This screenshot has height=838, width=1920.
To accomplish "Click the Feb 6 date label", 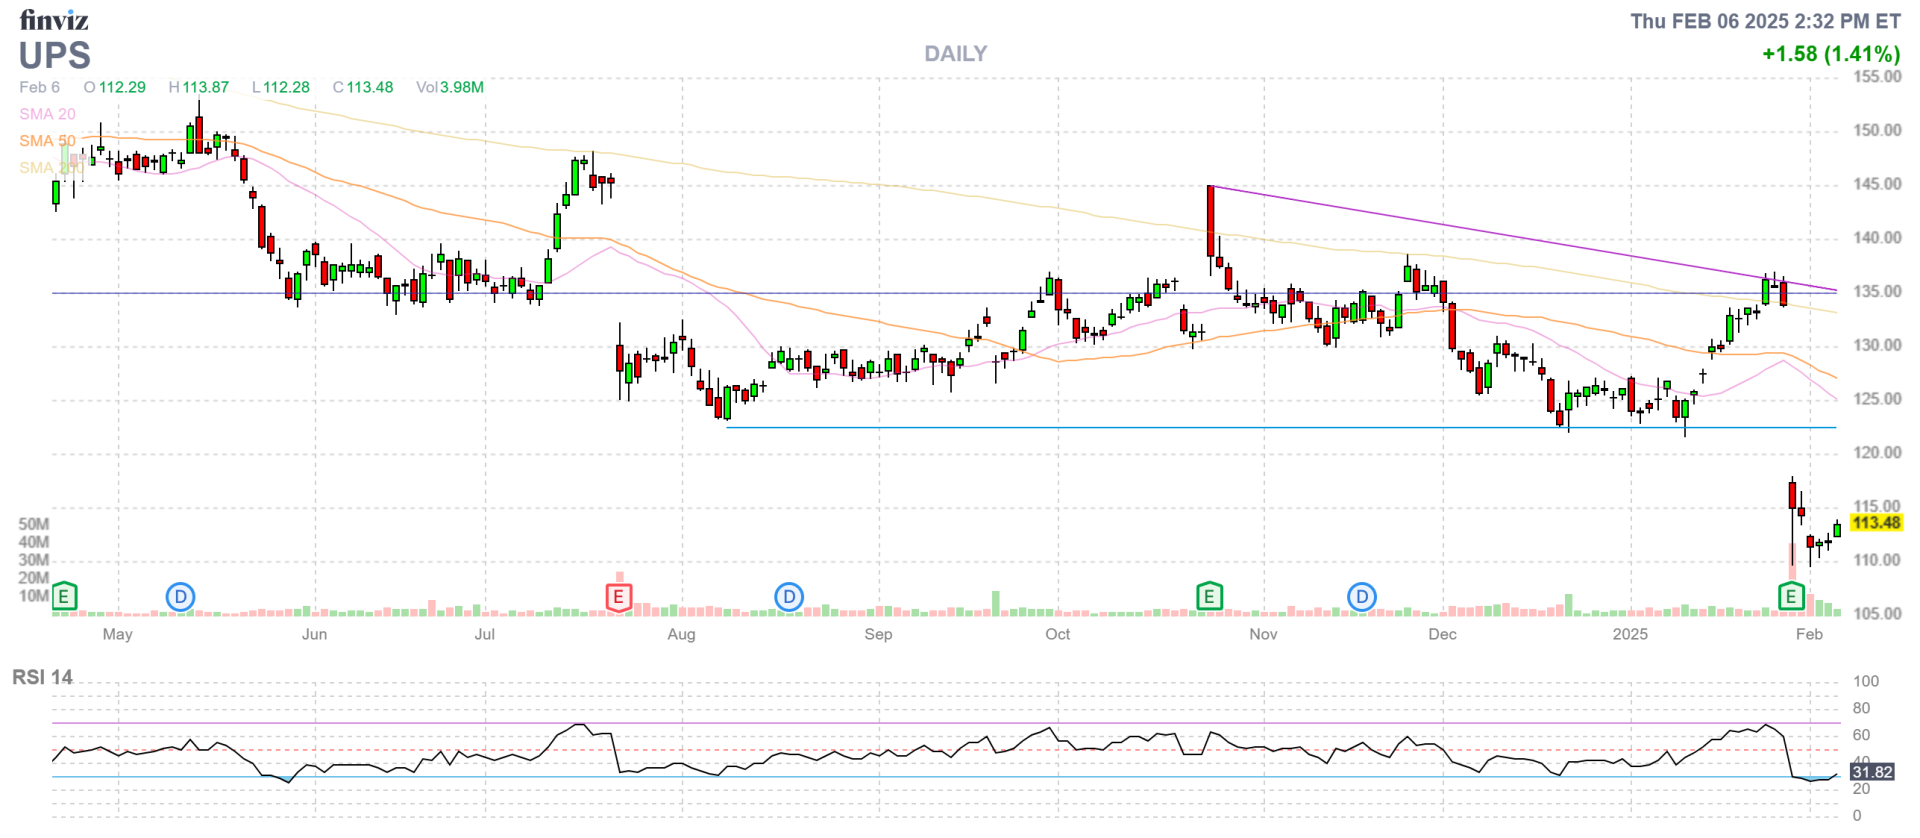I will (x=40, y=87).
